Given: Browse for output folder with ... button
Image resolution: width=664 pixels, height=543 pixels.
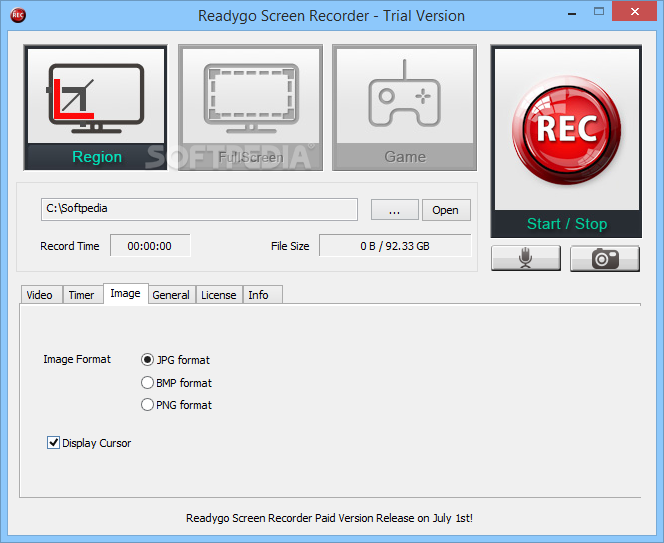Looking at the screenshot, I should pos(395,210).
